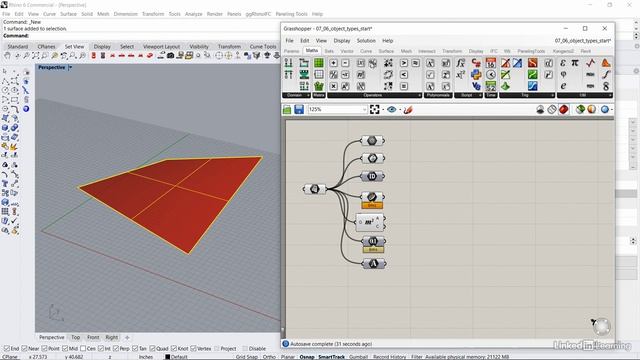Select the pointer arrow tool in Rhino sidebar
The width and height of the screenshot is (640, 360).
click(5, 71)
